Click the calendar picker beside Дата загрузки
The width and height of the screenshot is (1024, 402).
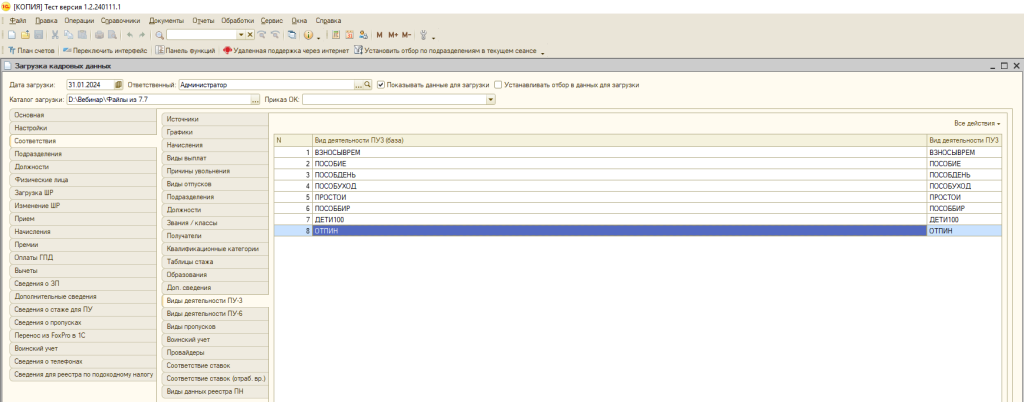point(118,85)
